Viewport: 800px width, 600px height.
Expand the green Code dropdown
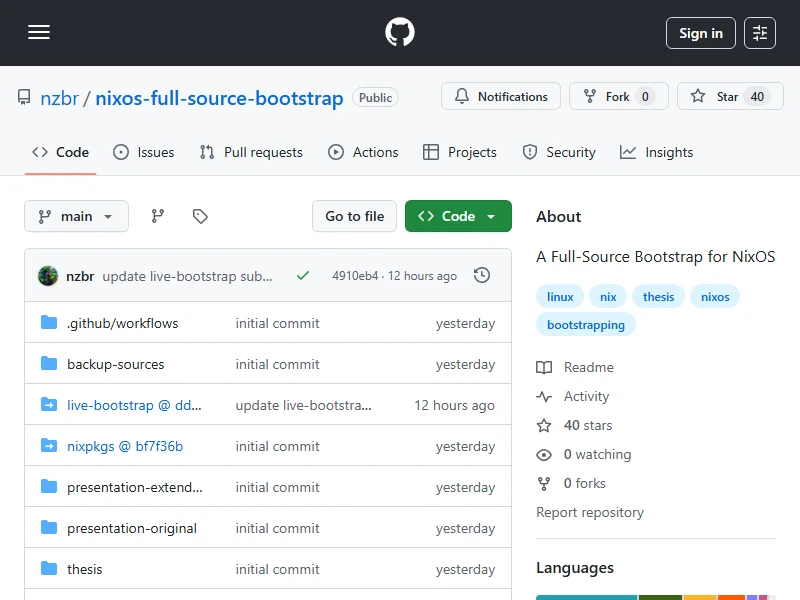click(458, 216)
